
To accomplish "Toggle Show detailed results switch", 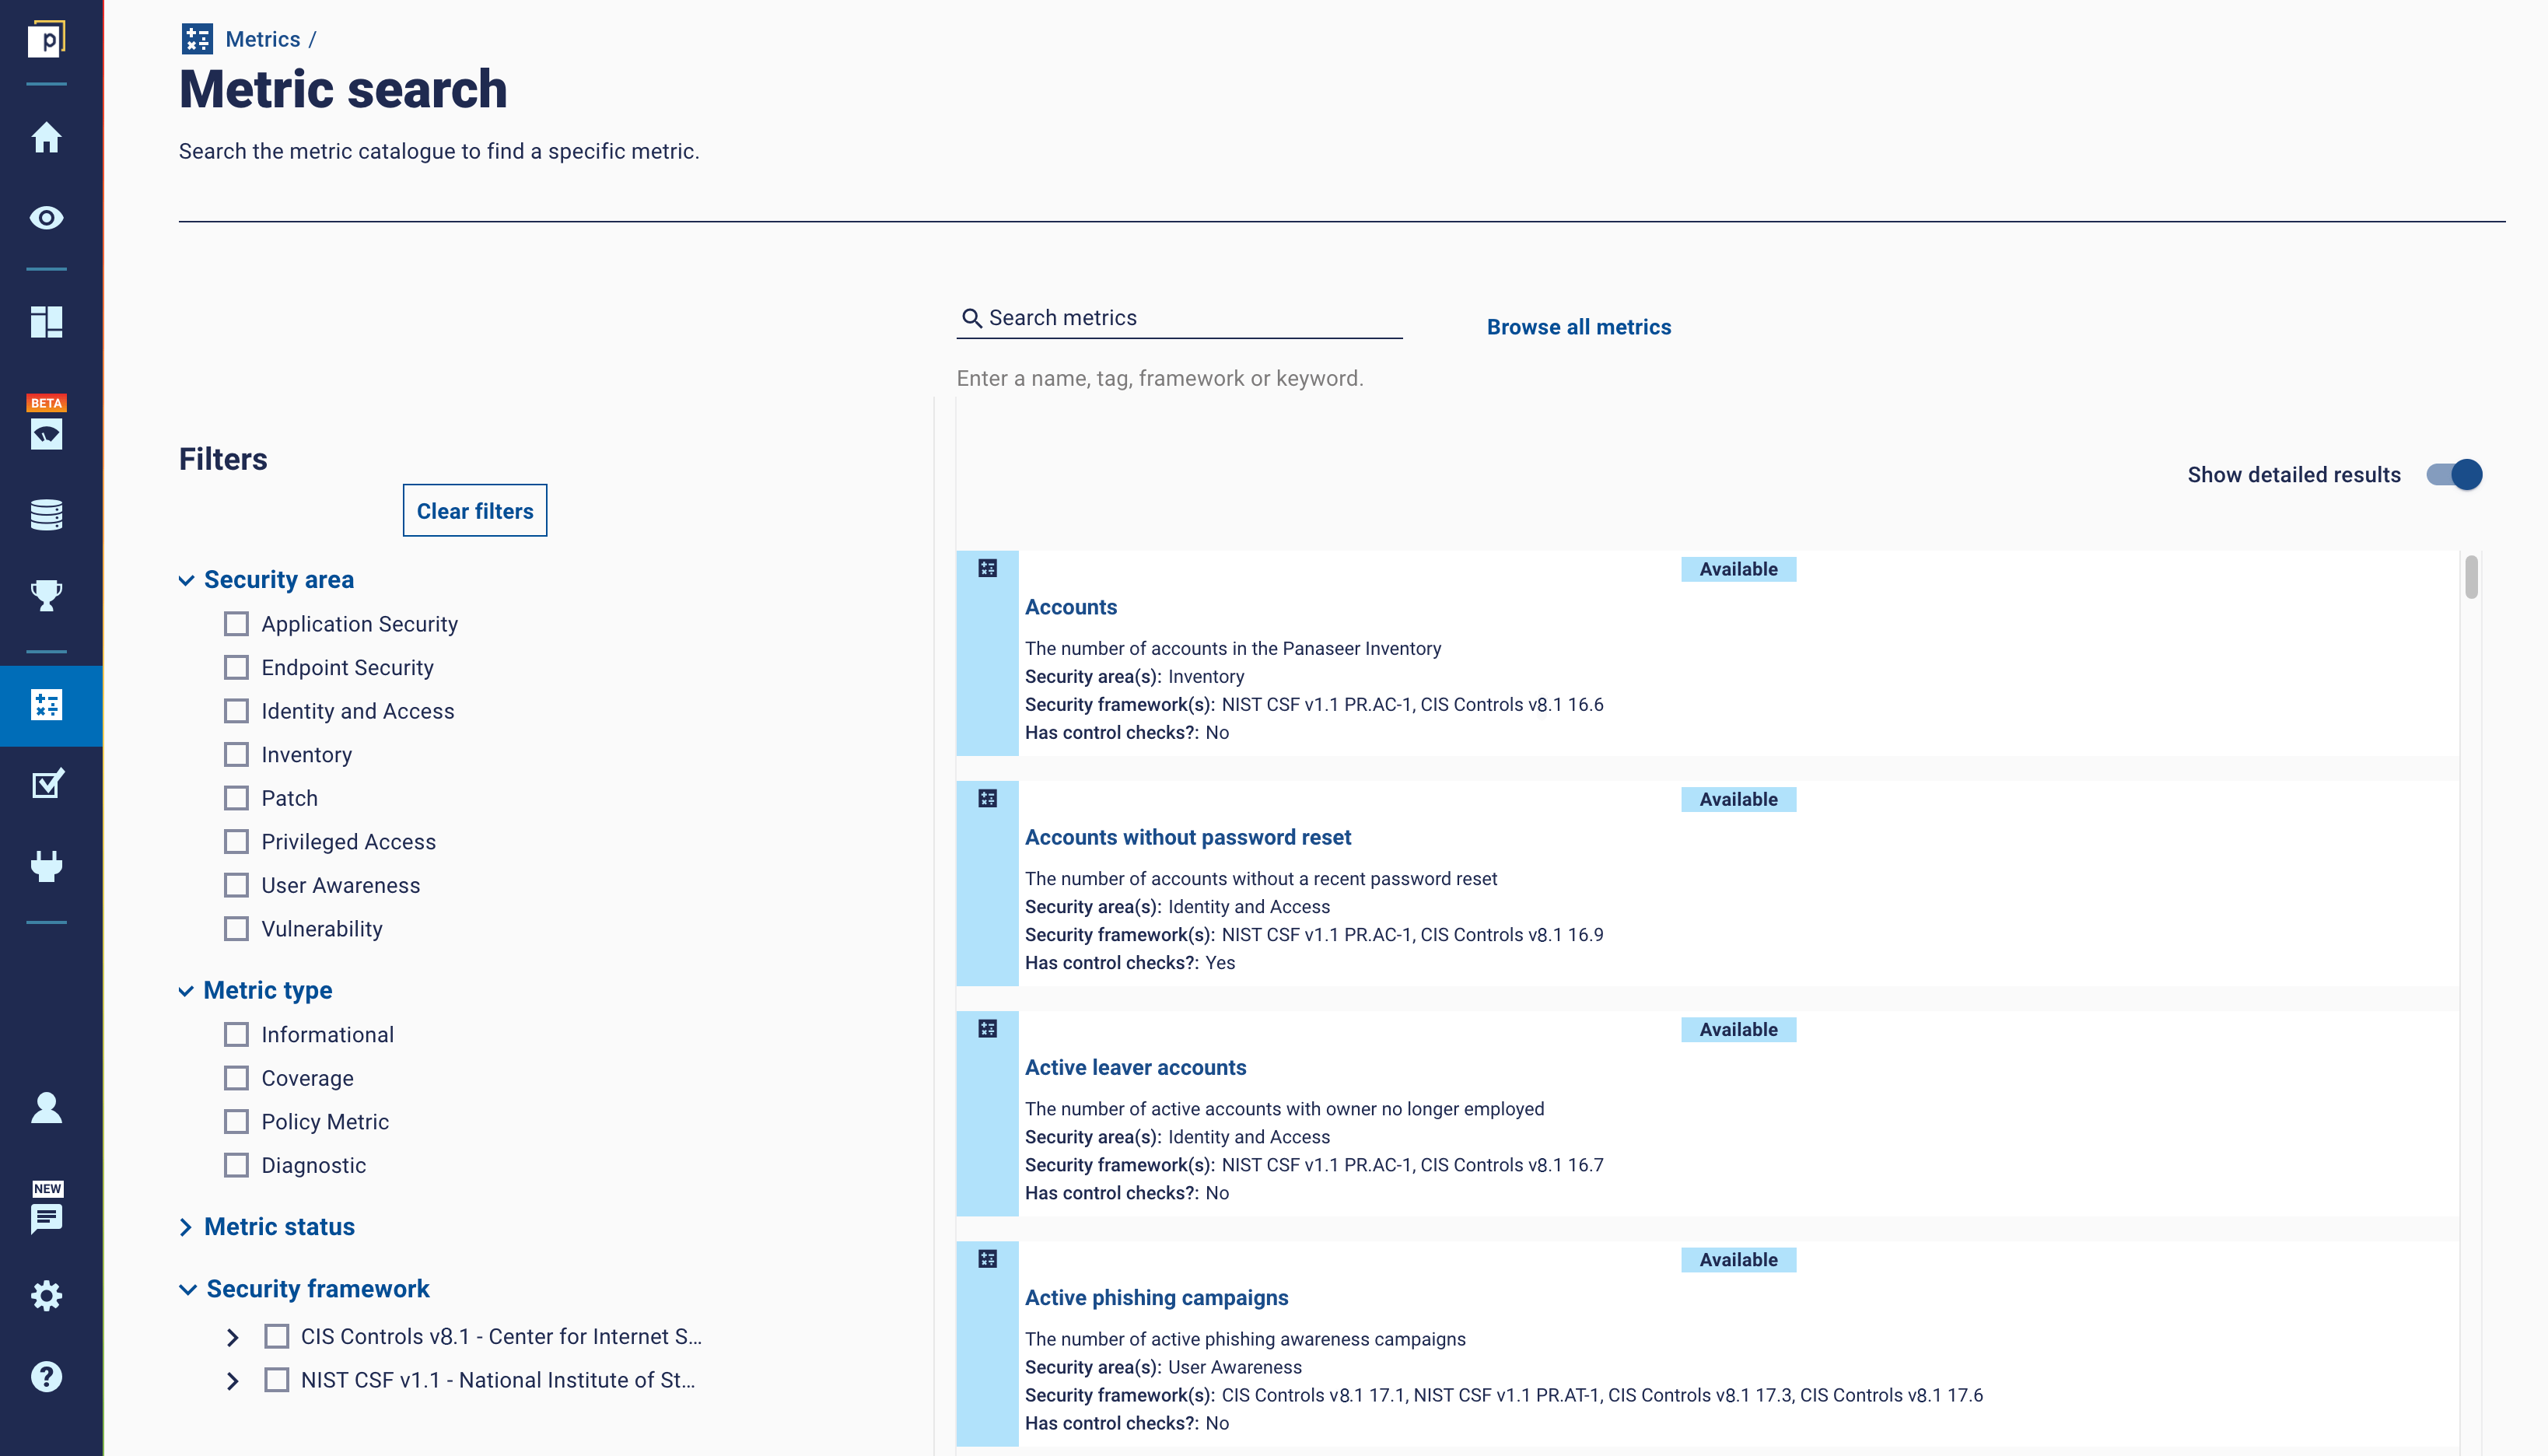I will point(2453,474).
